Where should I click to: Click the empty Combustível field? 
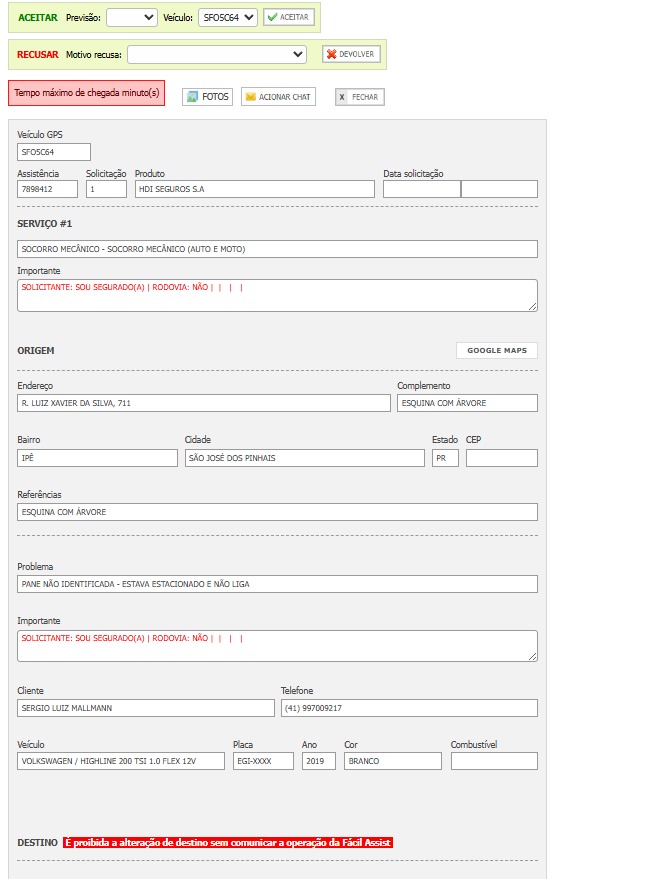(x=494, y=761)
